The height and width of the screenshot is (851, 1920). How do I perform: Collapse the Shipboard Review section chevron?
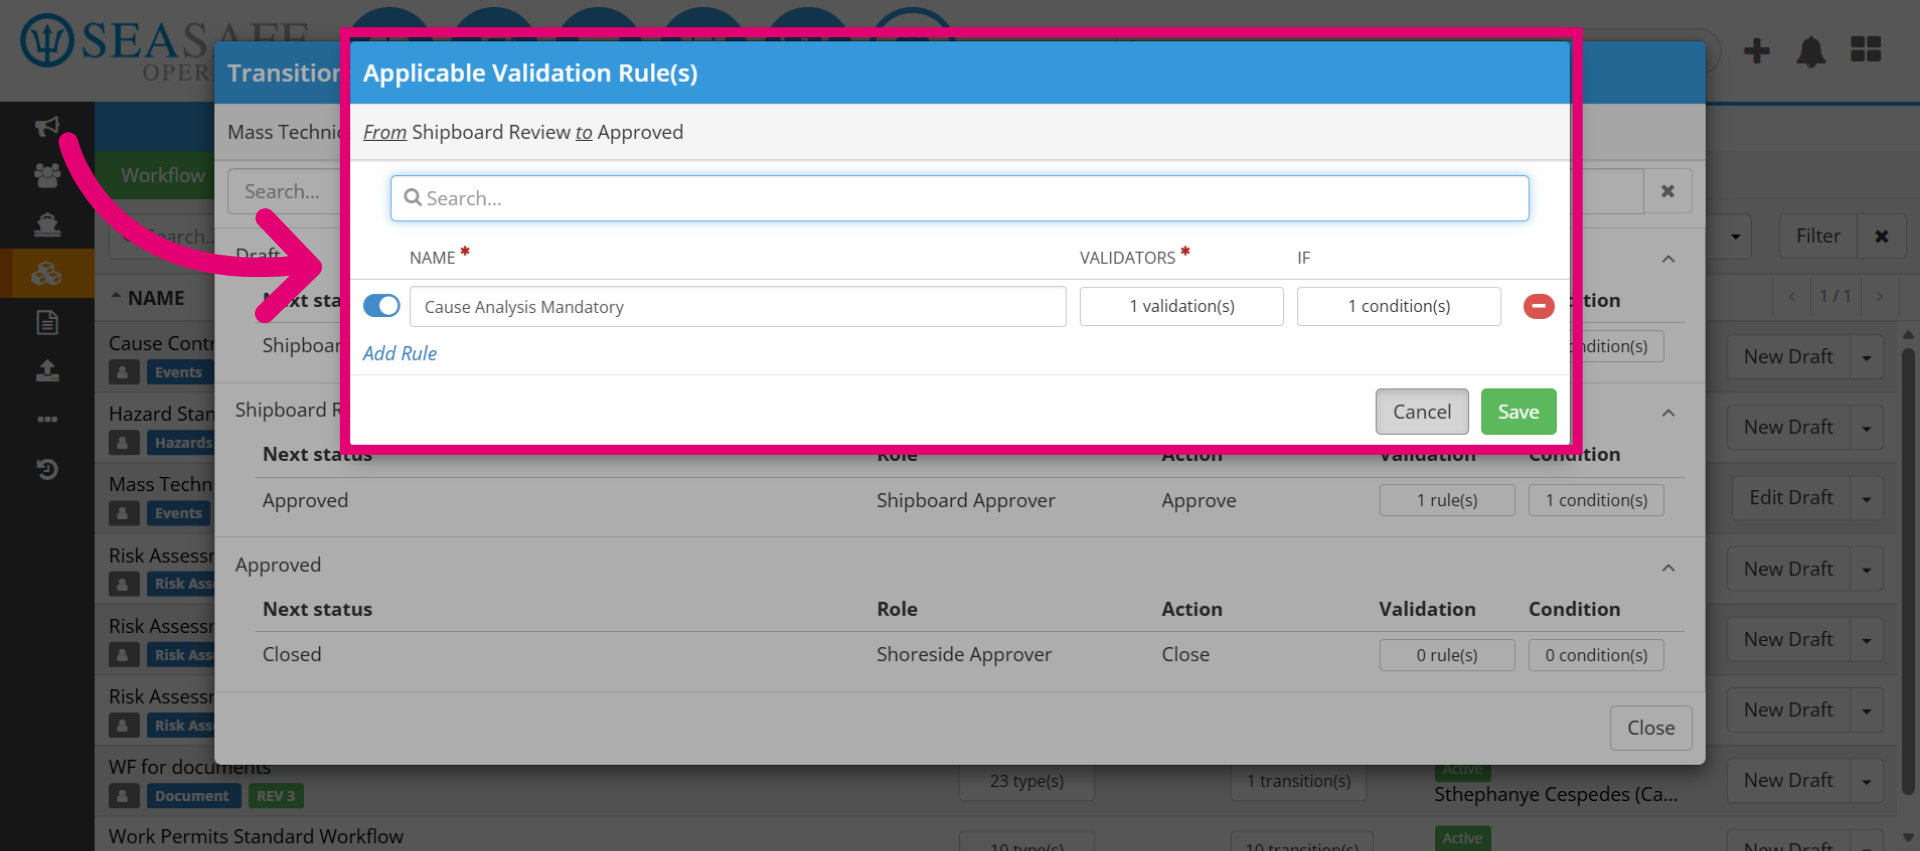1668,413
